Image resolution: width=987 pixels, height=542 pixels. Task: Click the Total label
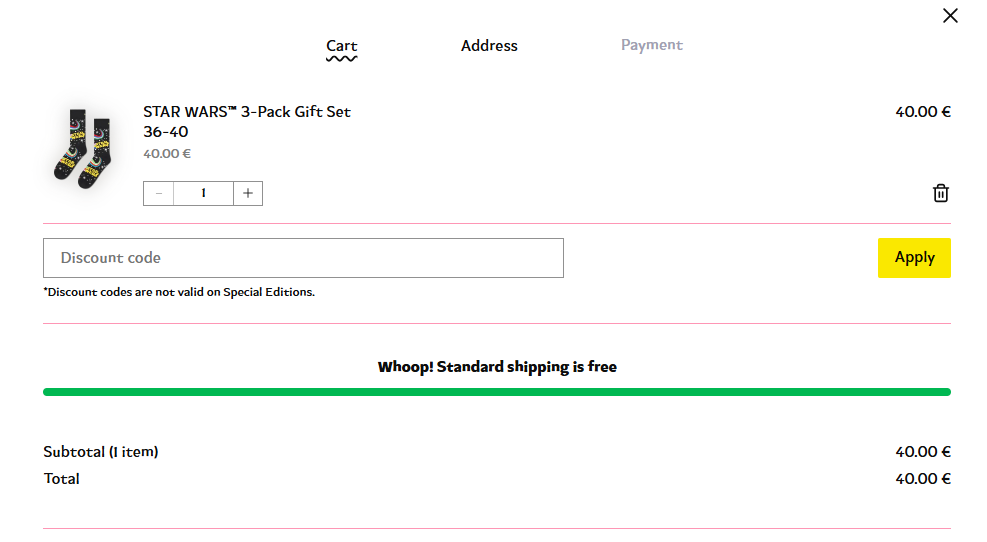click(x=62, y=479)
